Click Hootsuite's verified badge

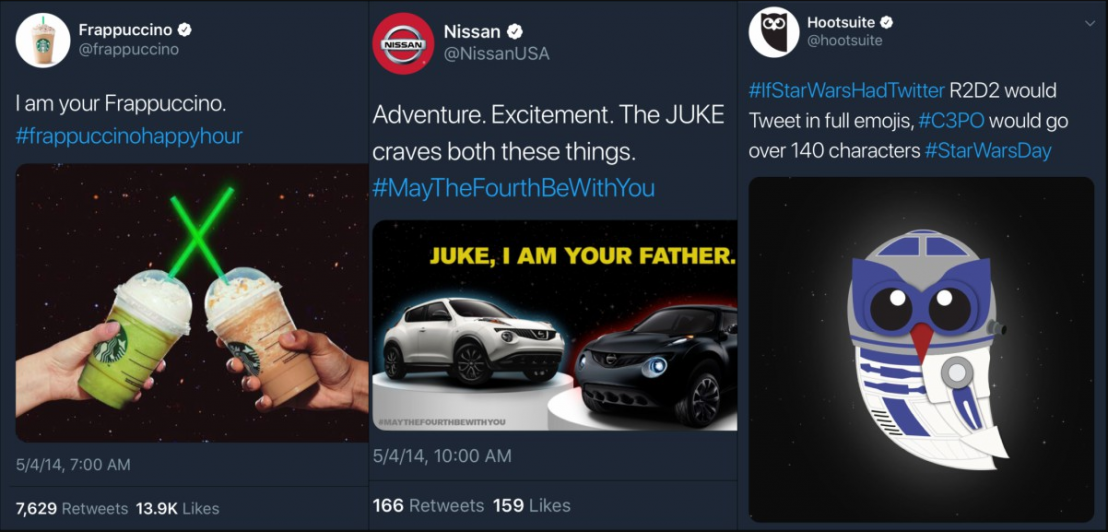(x=887, y=23)
